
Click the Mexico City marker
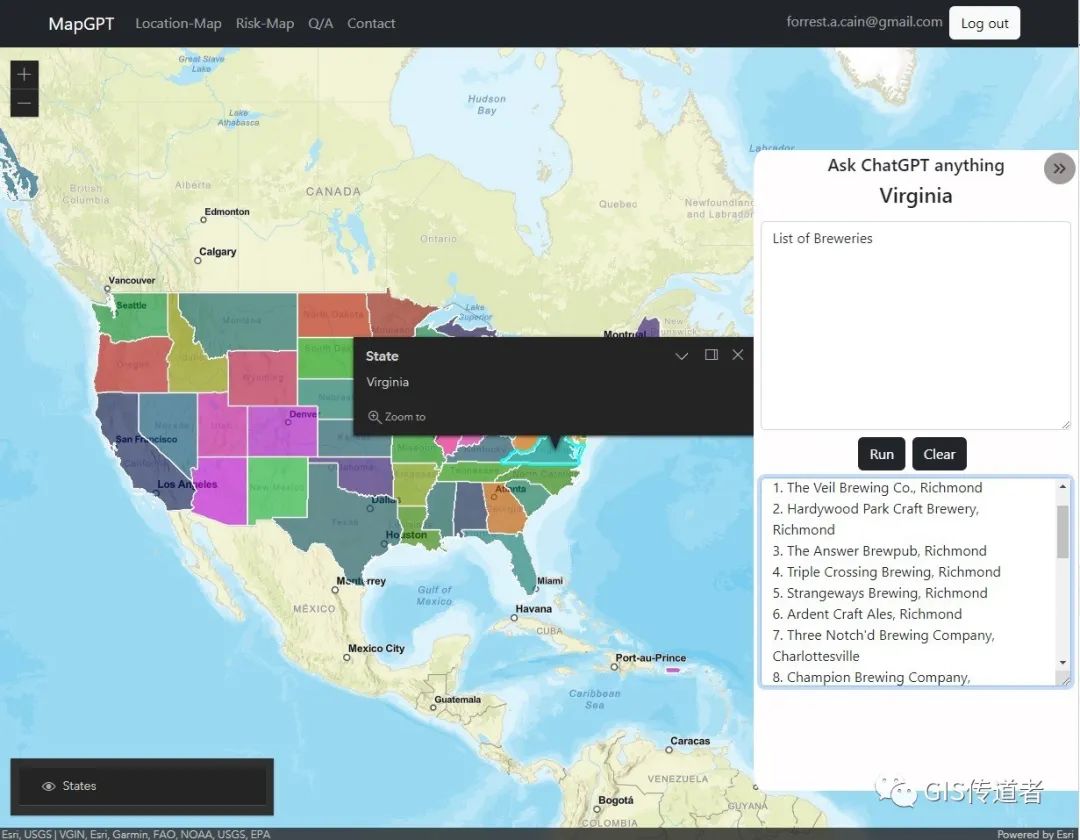tap(347, 658)
